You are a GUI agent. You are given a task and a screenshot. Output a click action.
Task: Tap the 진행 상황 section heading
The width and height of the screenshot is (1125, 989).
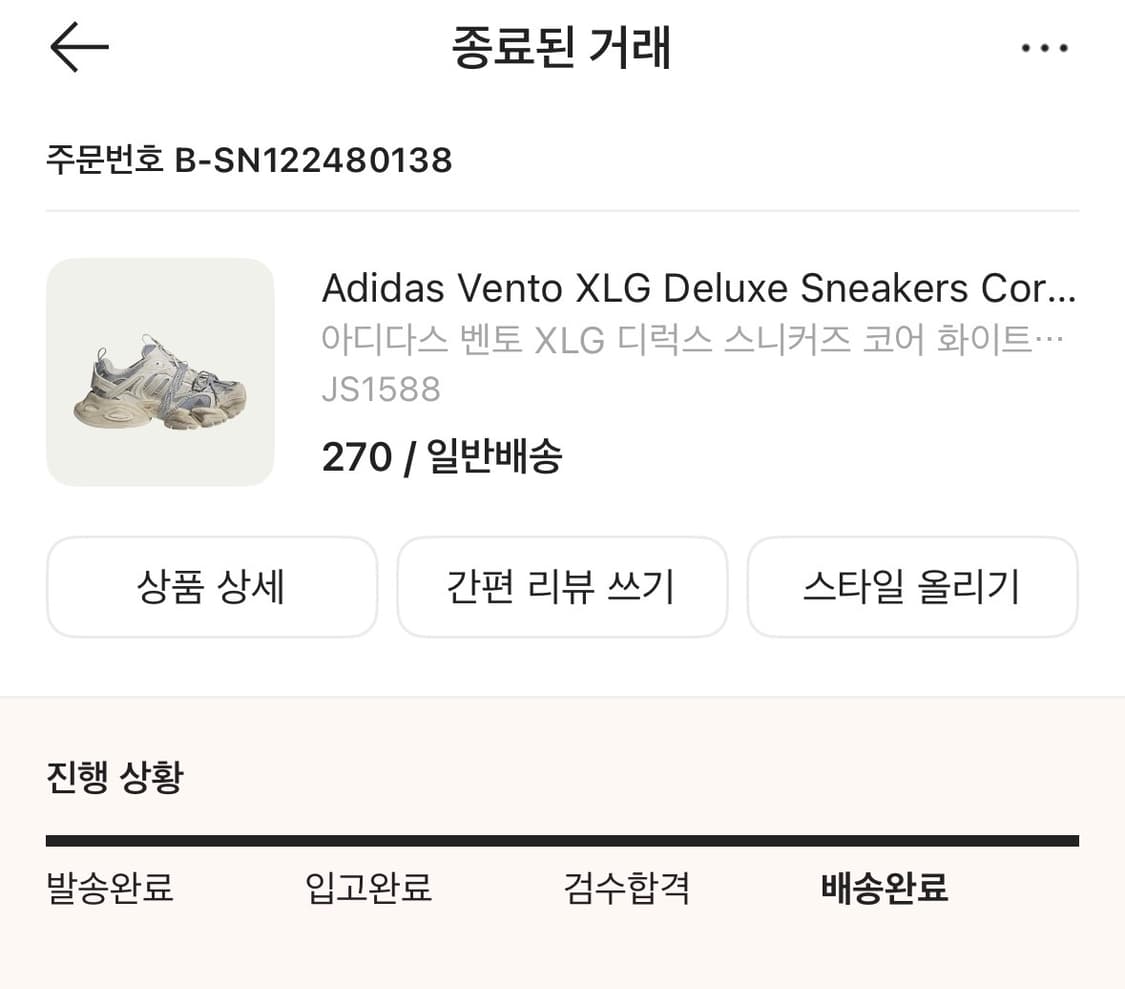pos(115,777)
